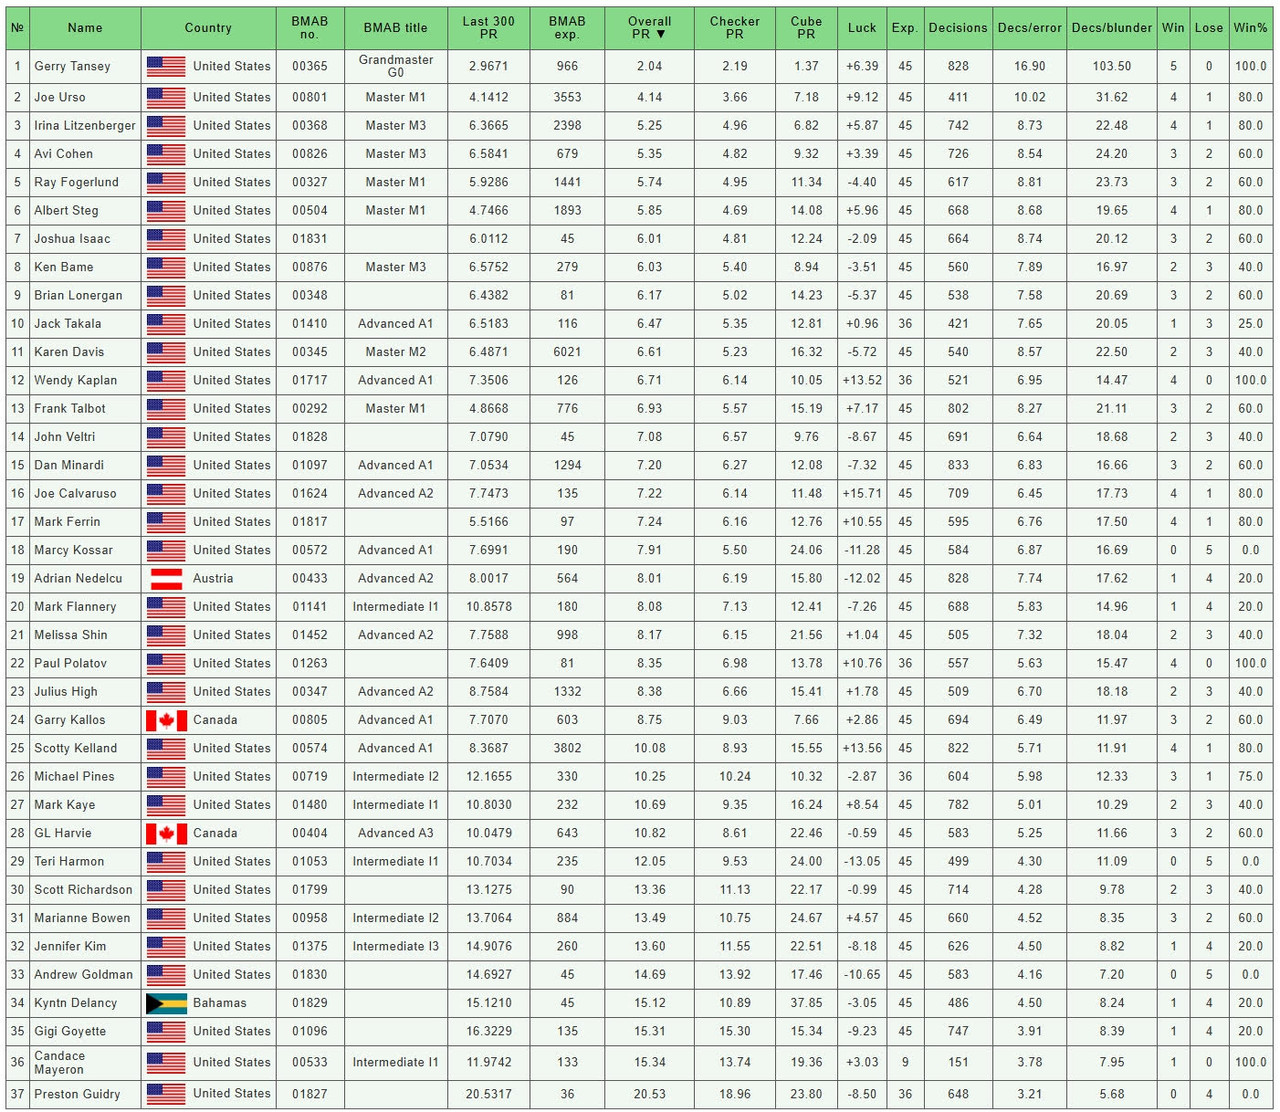Select BMAB number 01831
Screen dimensions: 1280x1112
click(x=310, y=239)
